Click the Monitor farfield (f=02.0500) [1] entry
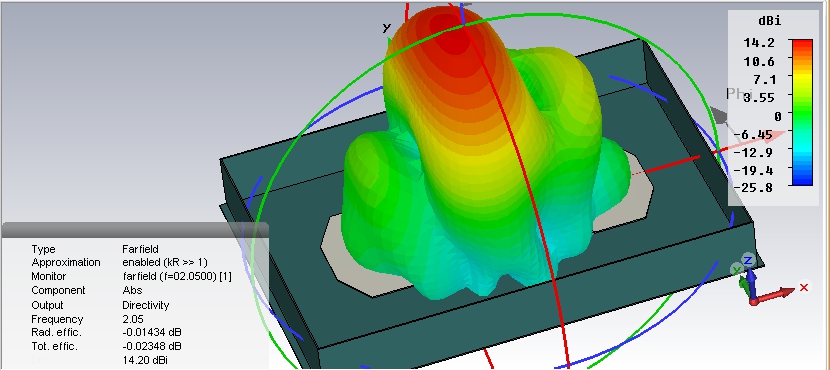 [x=131, y=276]
